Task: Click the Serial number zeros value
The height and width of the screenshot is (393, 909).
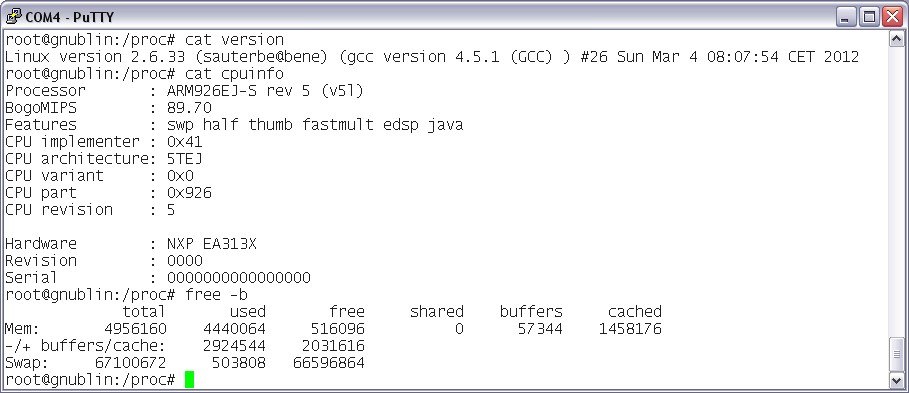Action: click(x=239, y=278)
